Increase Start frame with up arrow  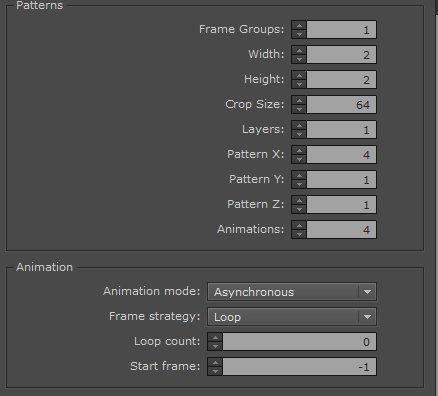215,362
